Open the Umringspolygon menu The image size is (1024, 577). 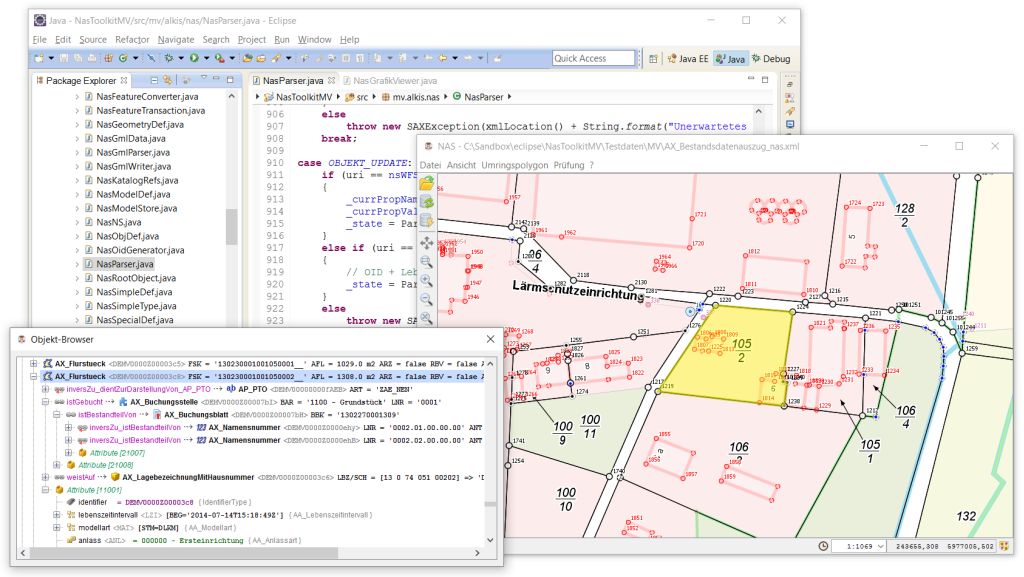coord(514,165)
